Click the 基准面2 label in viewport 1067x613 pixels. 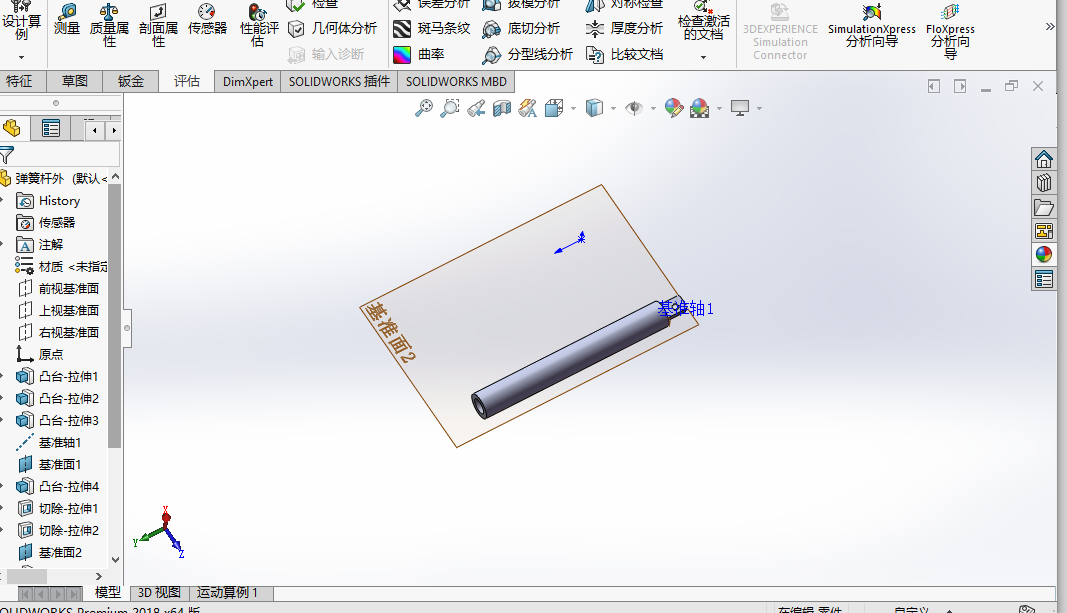pyautogui.click(x=390, y=332)
